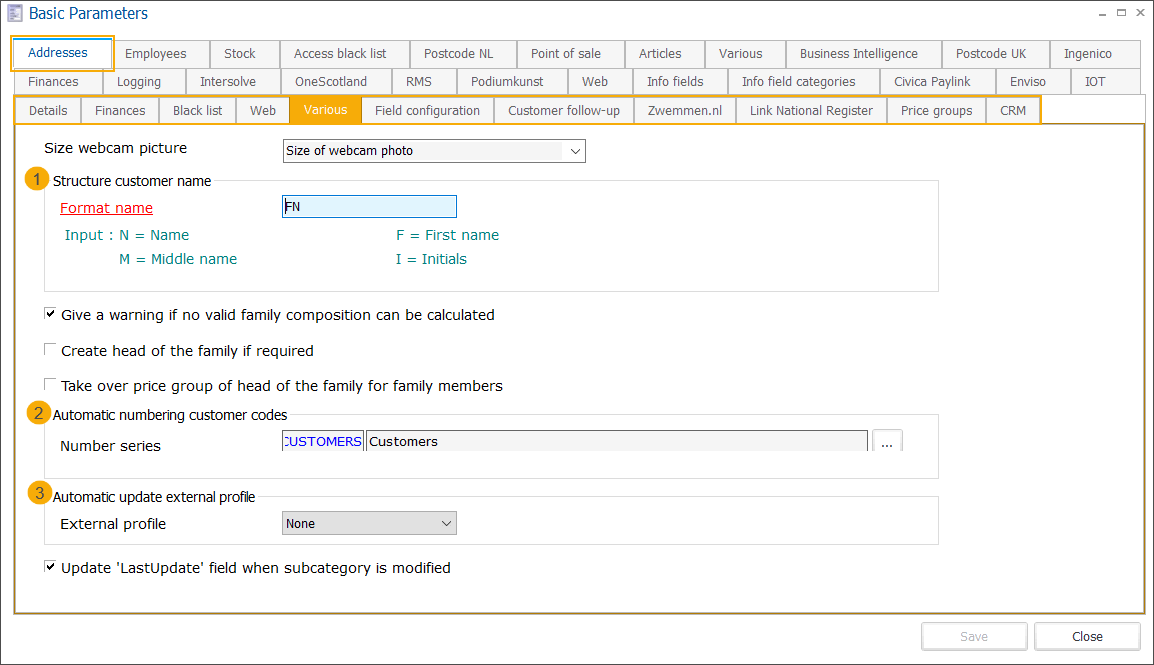Check 'Take over price group of head of family'
The height and width of the screenshot is (665, 1154).
[50, 385]
